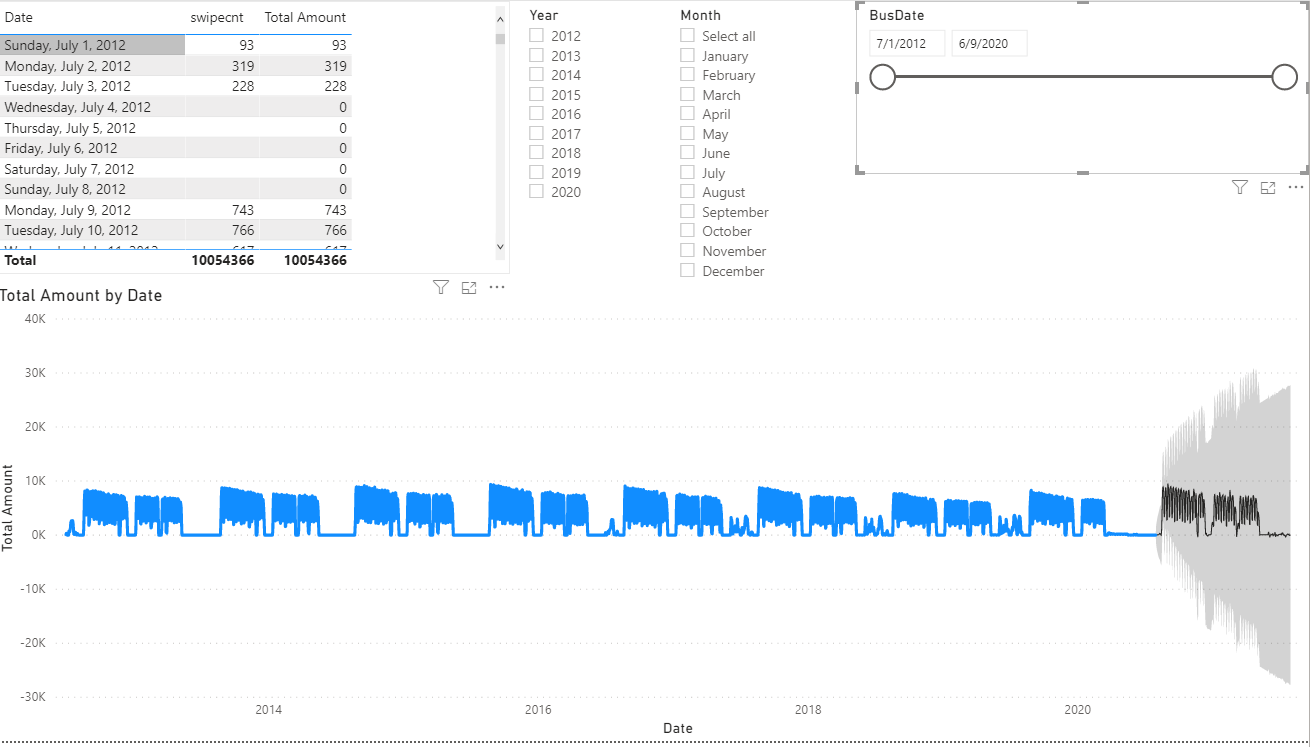Select the January checkbox

point(688,55)
